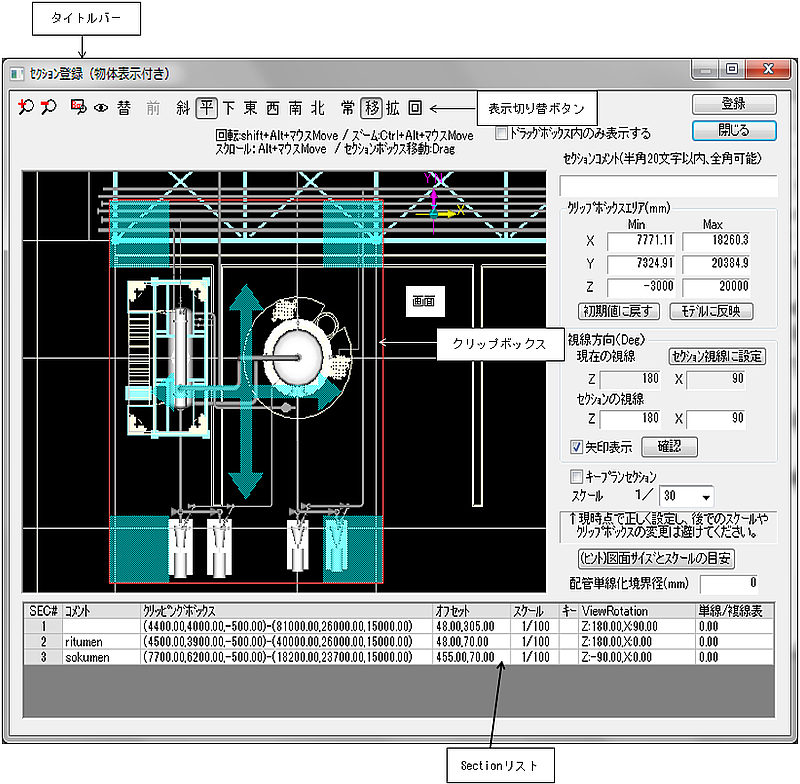Image resolution: width=800 pixels, height=784 pixels.
Task: Open the スケール 1/30 dropdown
Action: point(707,496)
